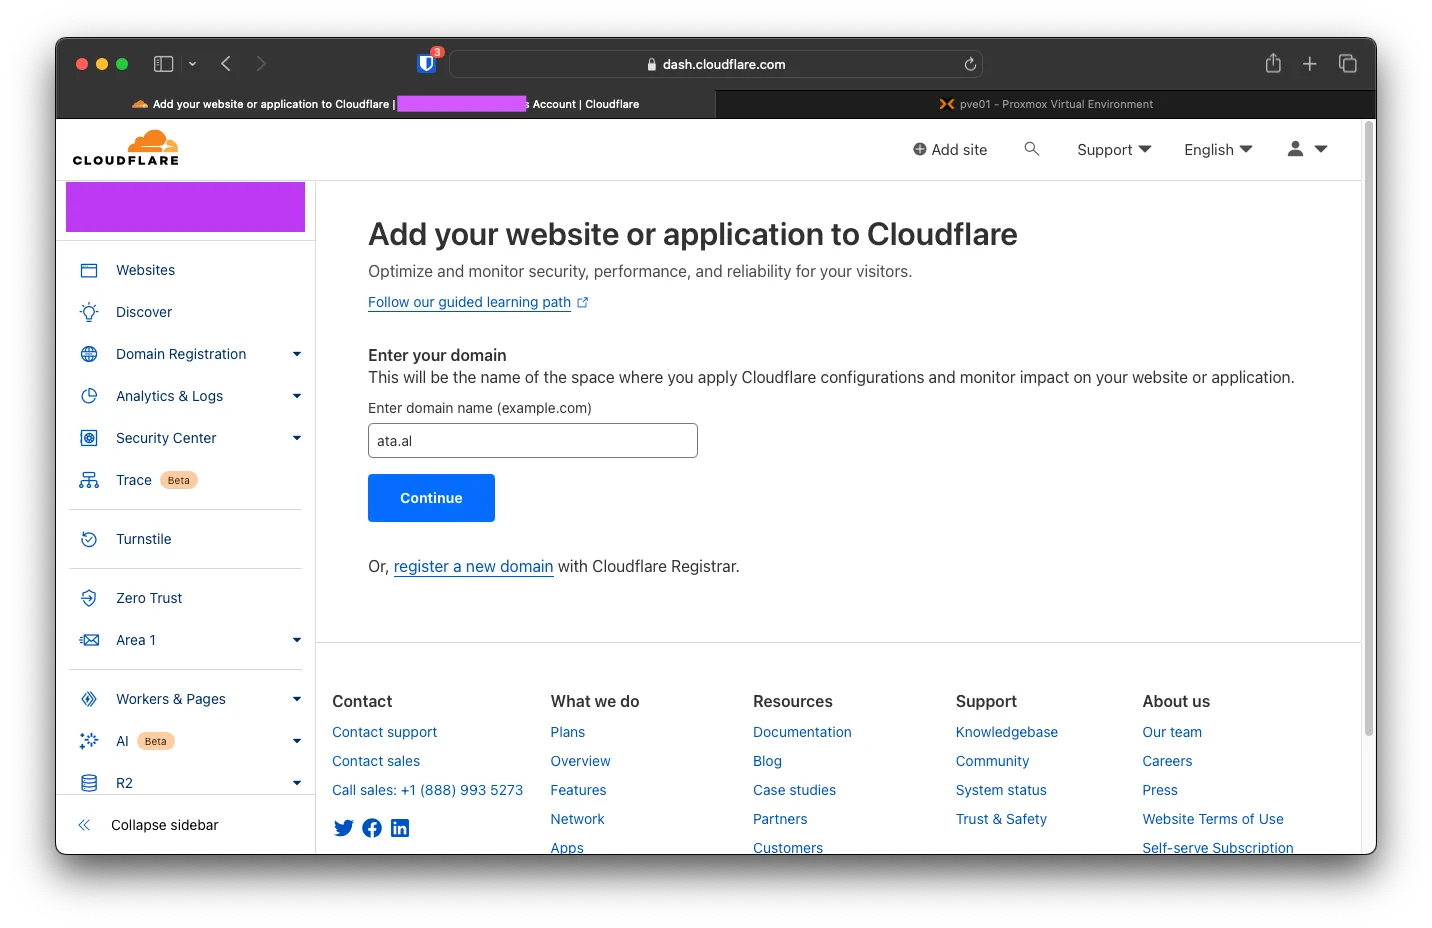Screen dimensions: 1432x928
Task: Expand Security Center submenu arrow
Action: point(297,438)
